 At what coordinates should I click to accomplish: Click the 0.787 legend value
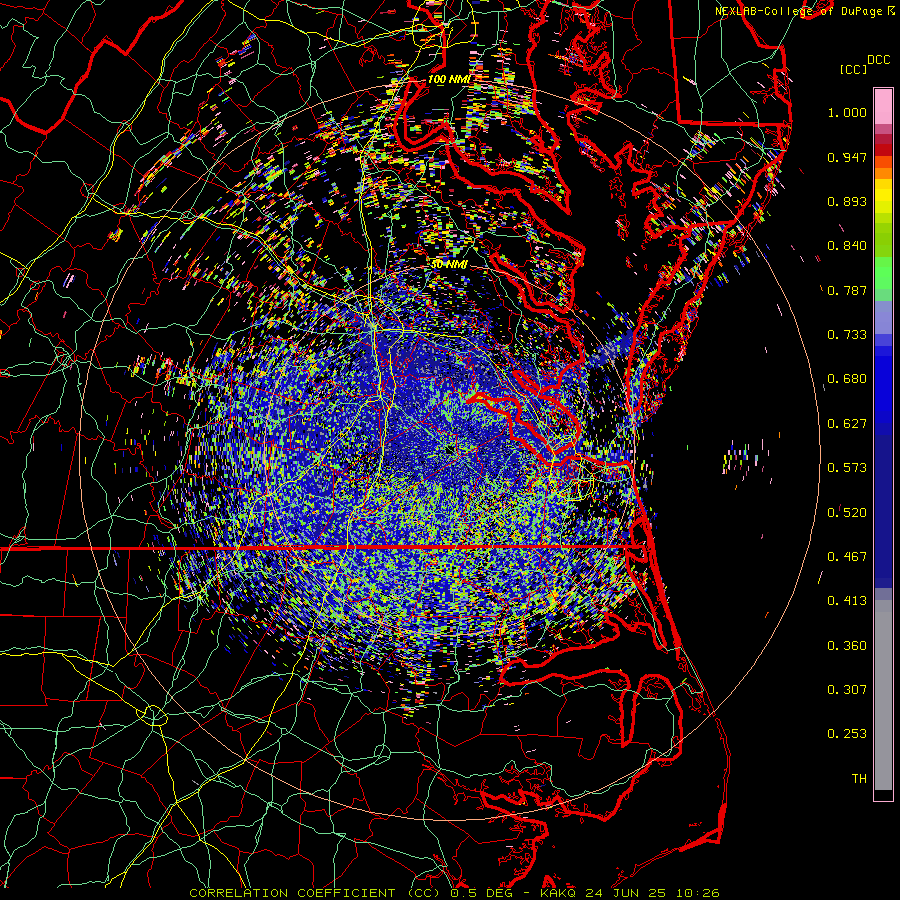click(847, 290)
